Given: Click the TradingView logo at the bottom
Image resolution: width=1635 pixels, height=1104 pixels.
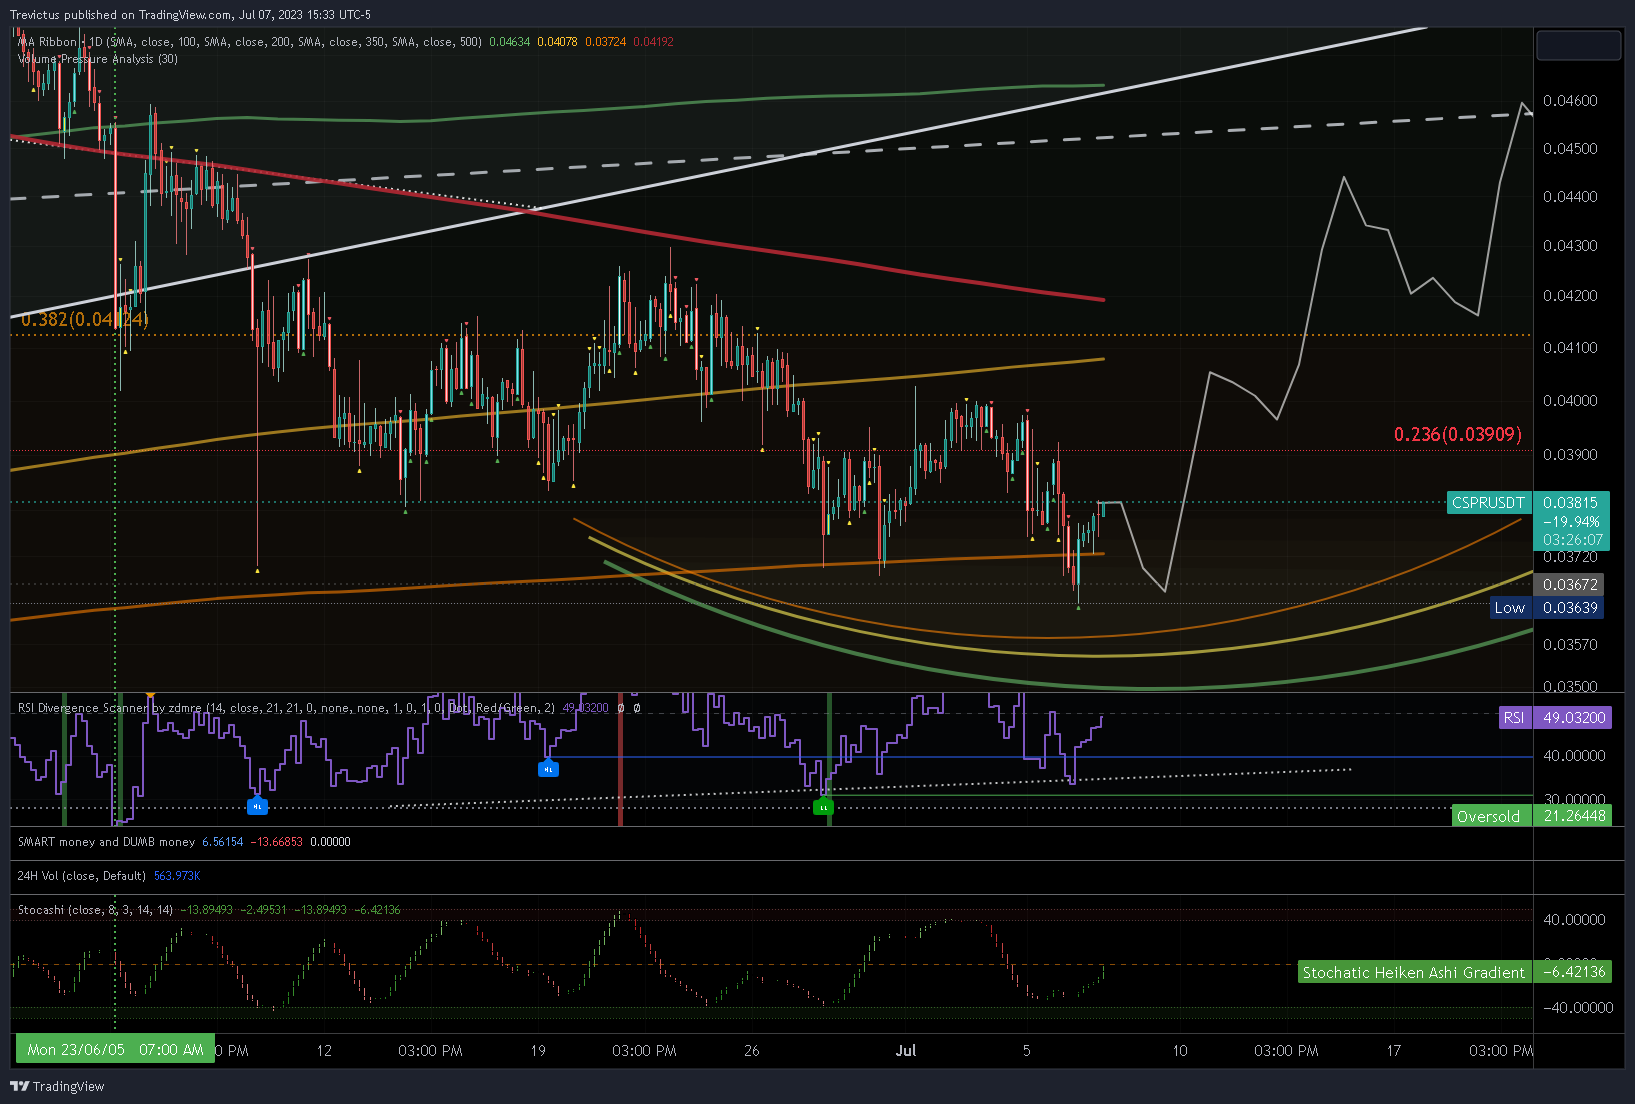Looking at the screenshot, I should (57, 1086).
